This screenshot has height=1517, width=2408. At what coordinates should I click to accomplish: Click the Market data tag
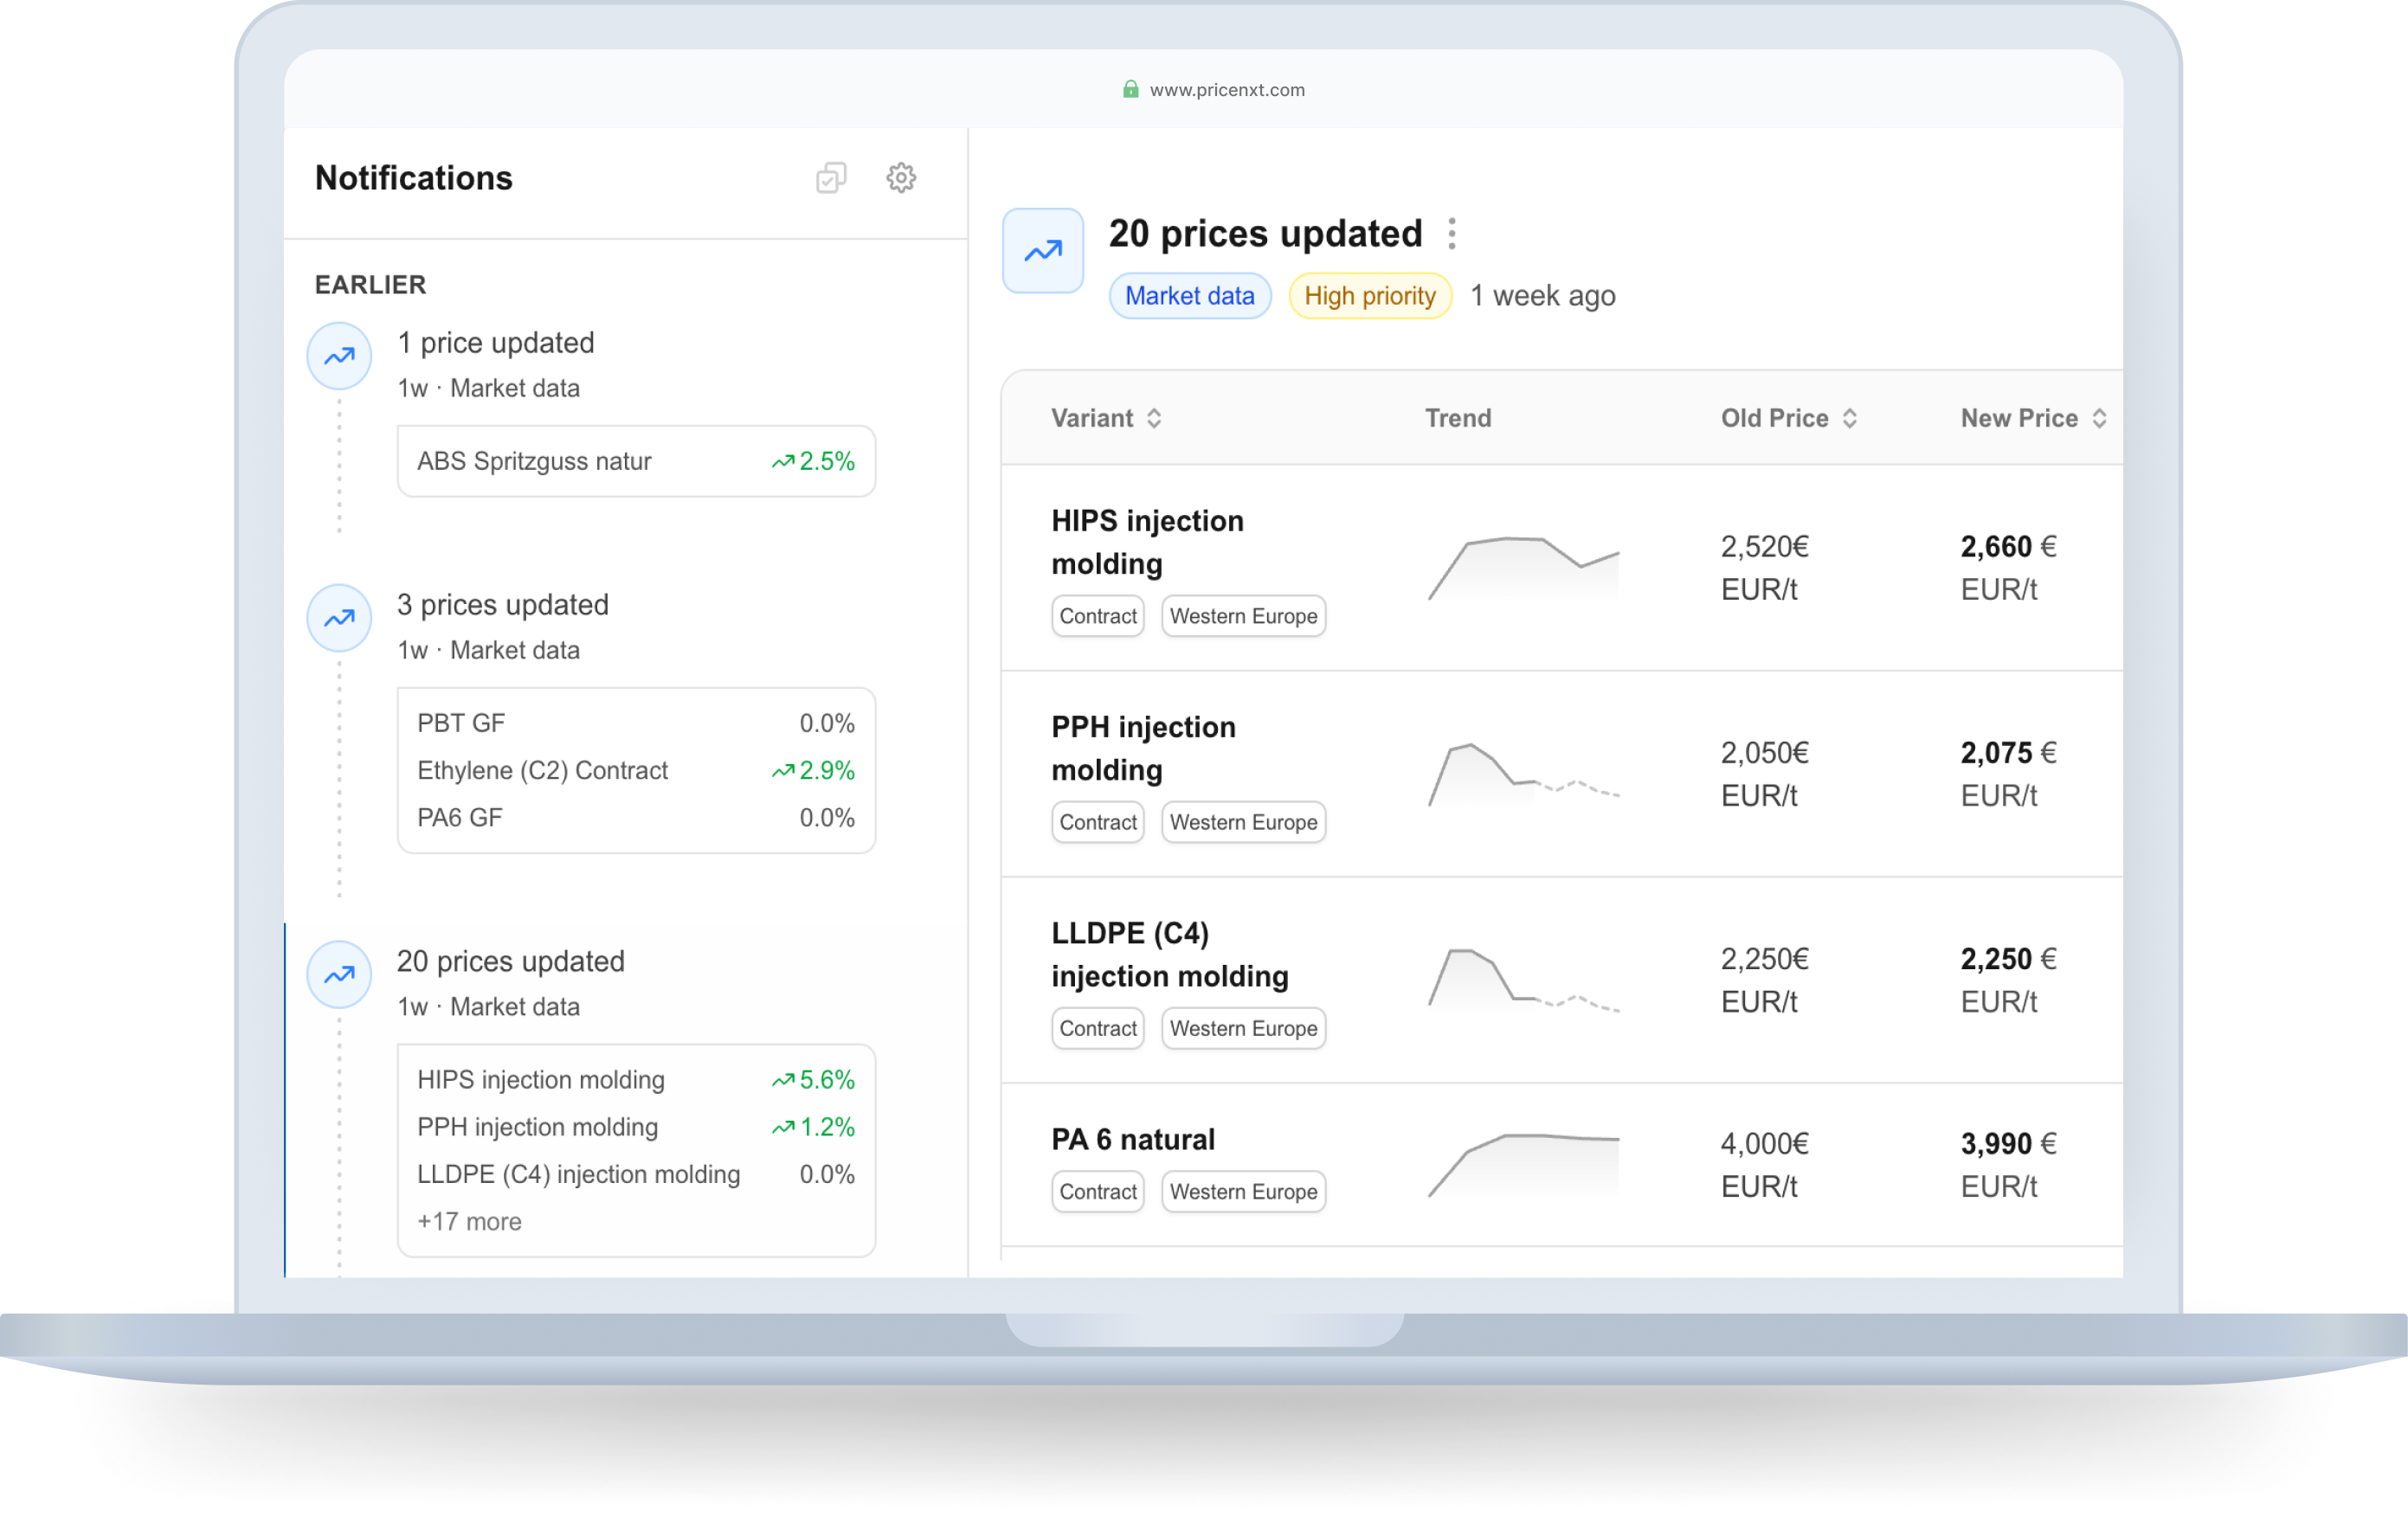pyautogui.click(x=1190, y=296)
